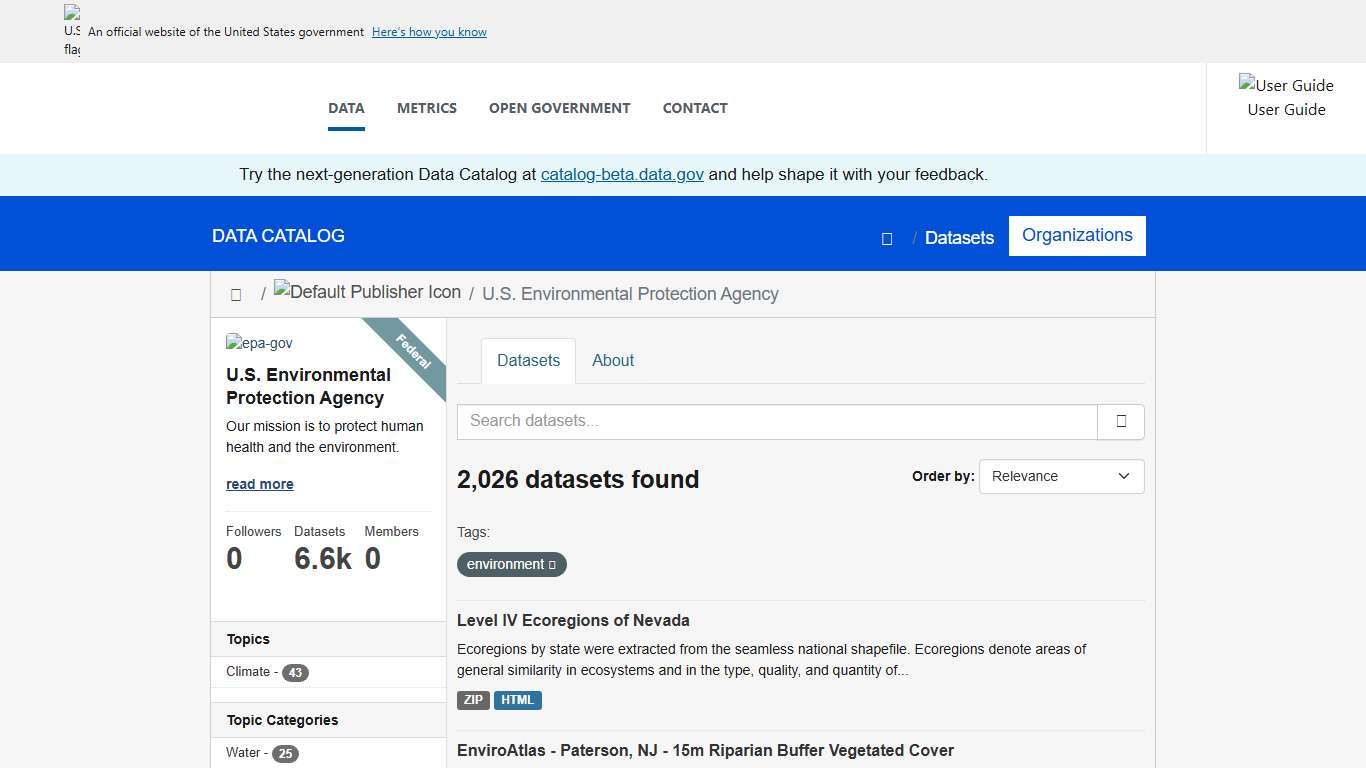The width and height of the screenshot is (1366, 768).
Task: Open Level IV Ecoregions of Nevada dataset
Action: 573,620
